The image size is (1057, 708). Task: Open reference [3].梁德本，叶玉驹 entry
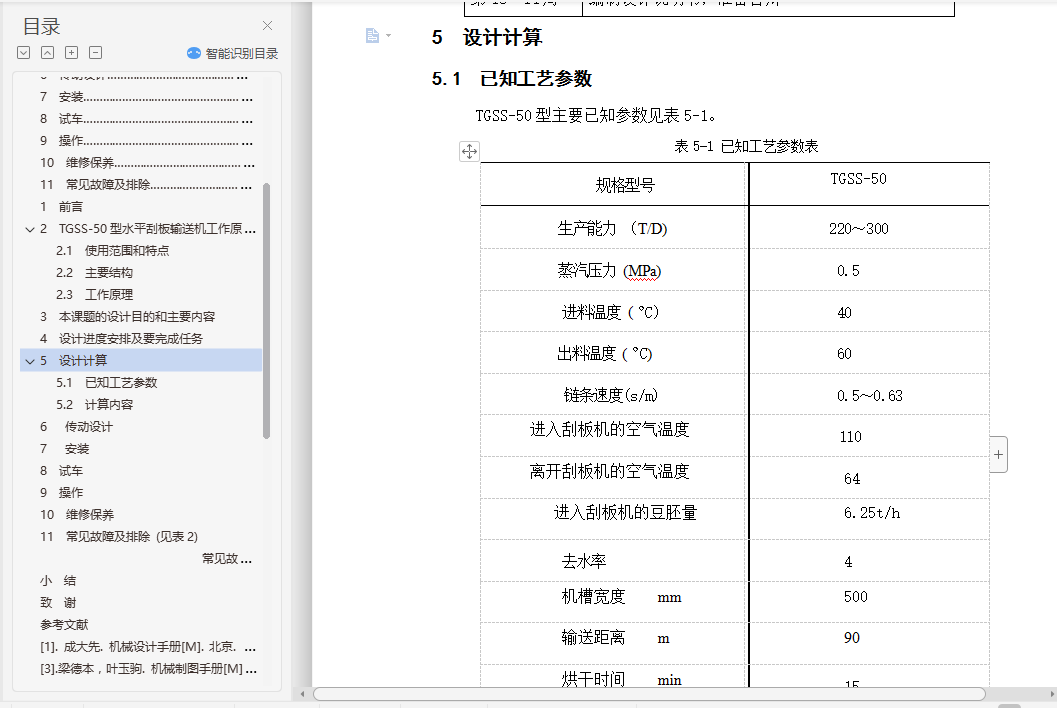pos(148,669)
